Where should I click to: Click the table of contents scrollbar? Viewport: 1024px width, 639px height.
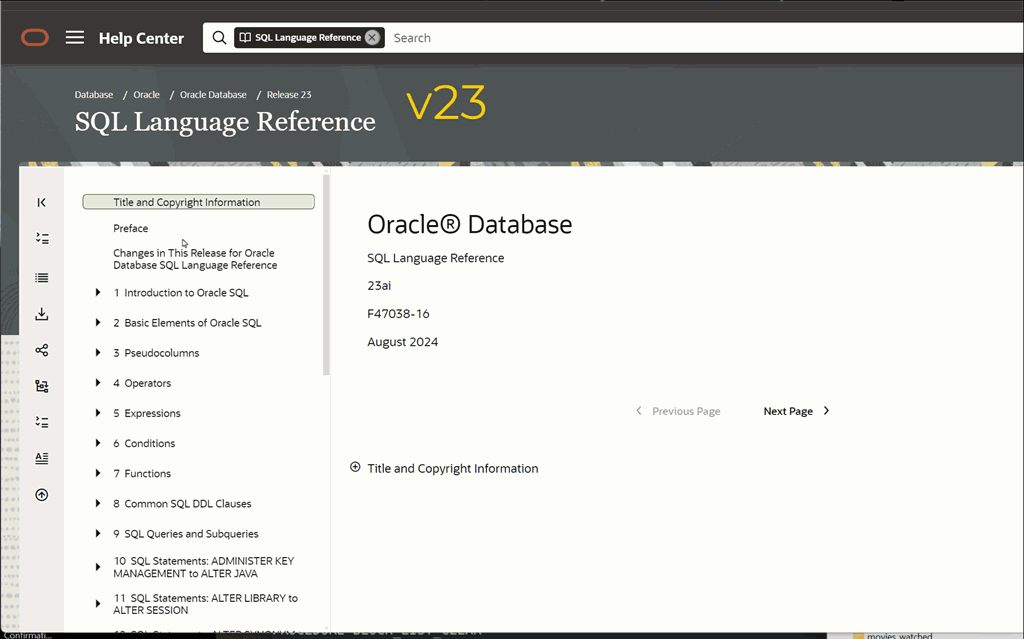326,274
